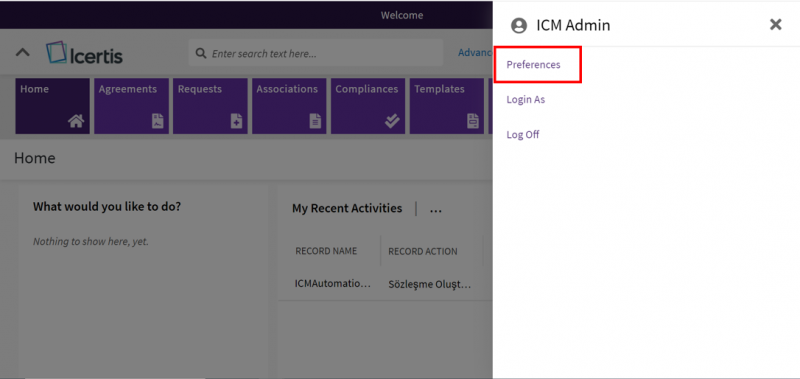800x379 pixels.
Task: Choose Login As in the user panel
Action: tap(526, 99)
